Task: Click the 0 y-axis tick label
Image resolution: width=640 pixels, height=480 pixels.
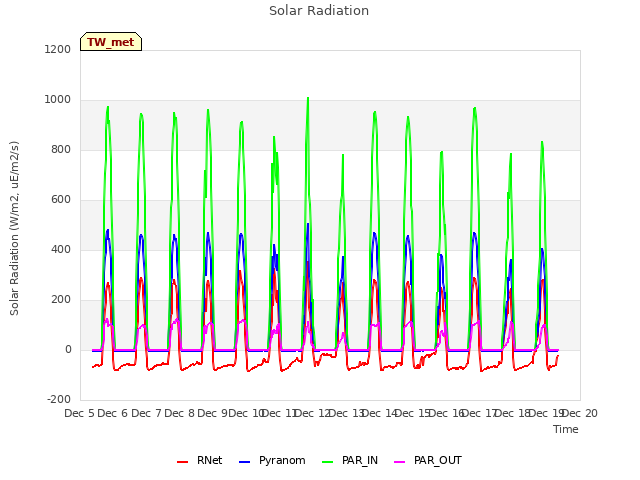Action: pos(68,349)
